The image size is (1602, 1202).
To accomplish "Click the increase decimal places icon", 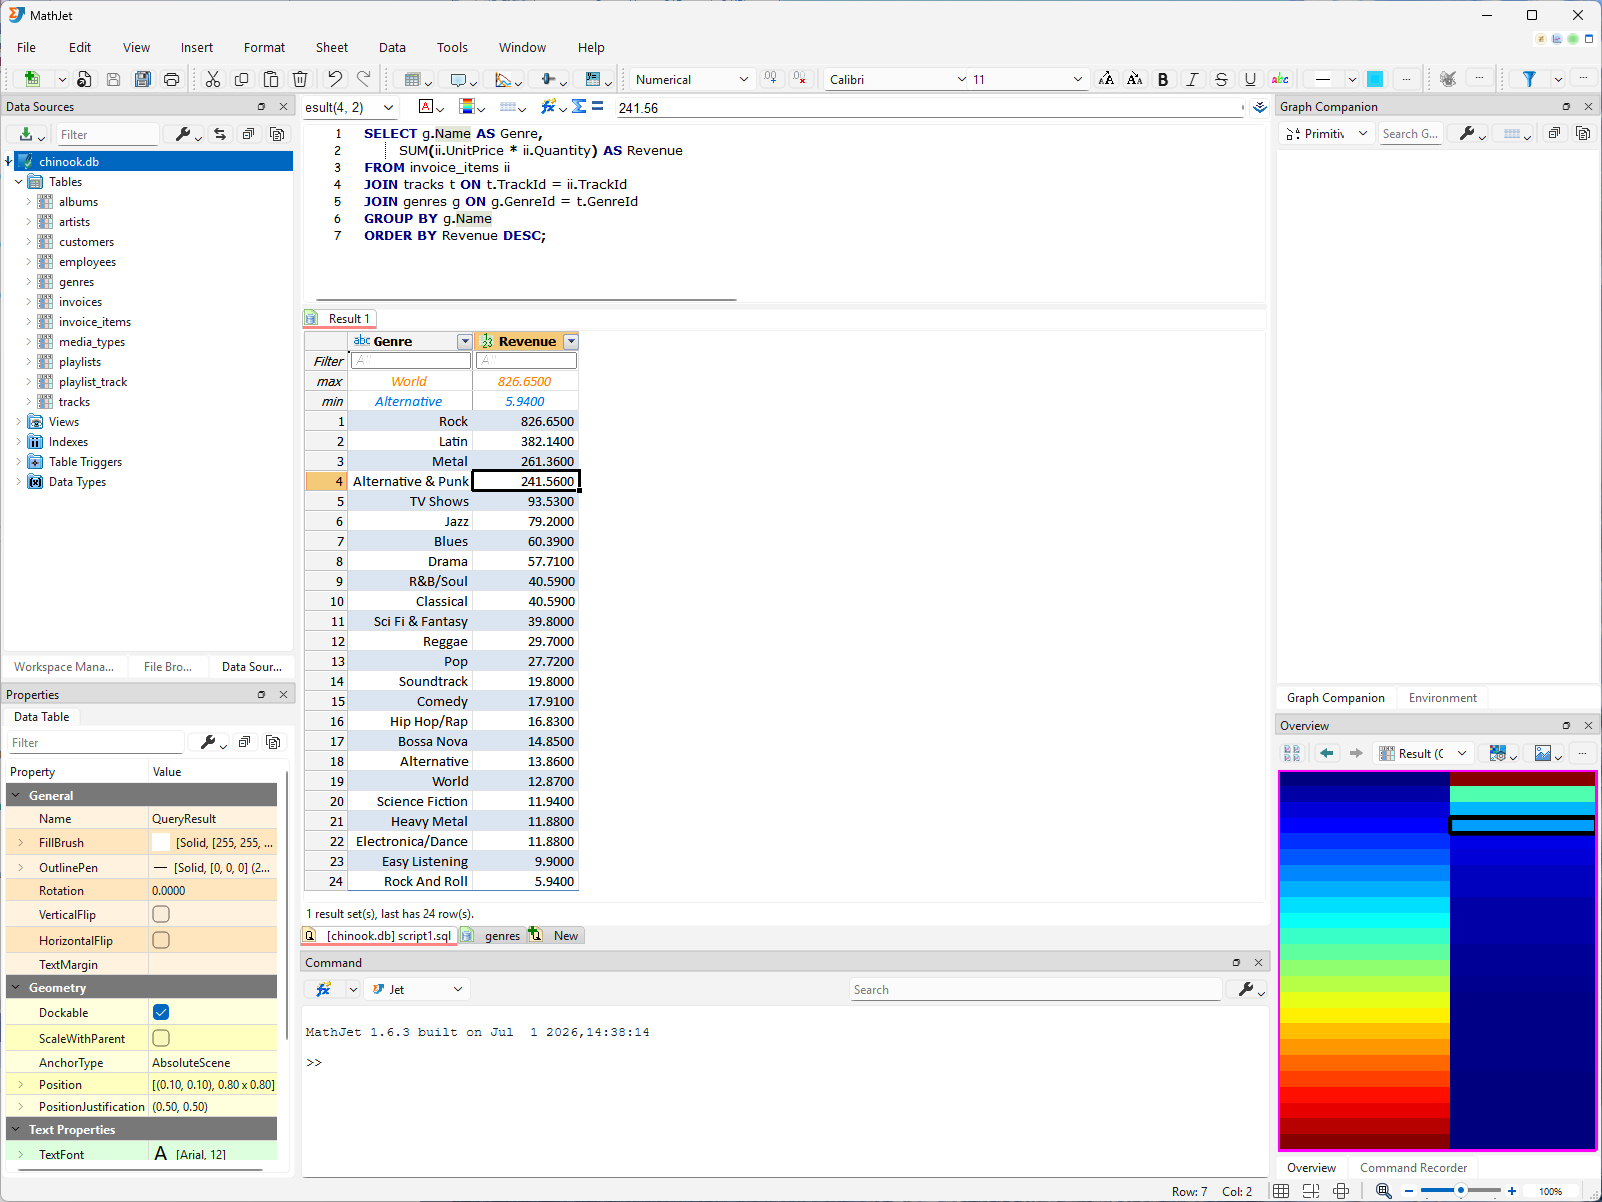I will 771,79.
